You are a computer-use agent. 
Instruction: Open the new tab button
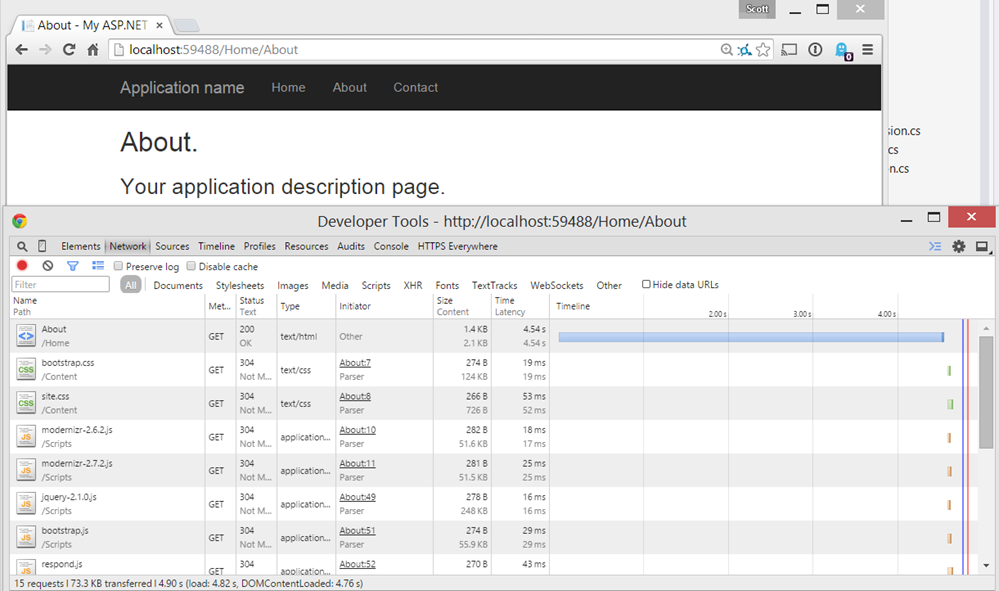[186, 25]
